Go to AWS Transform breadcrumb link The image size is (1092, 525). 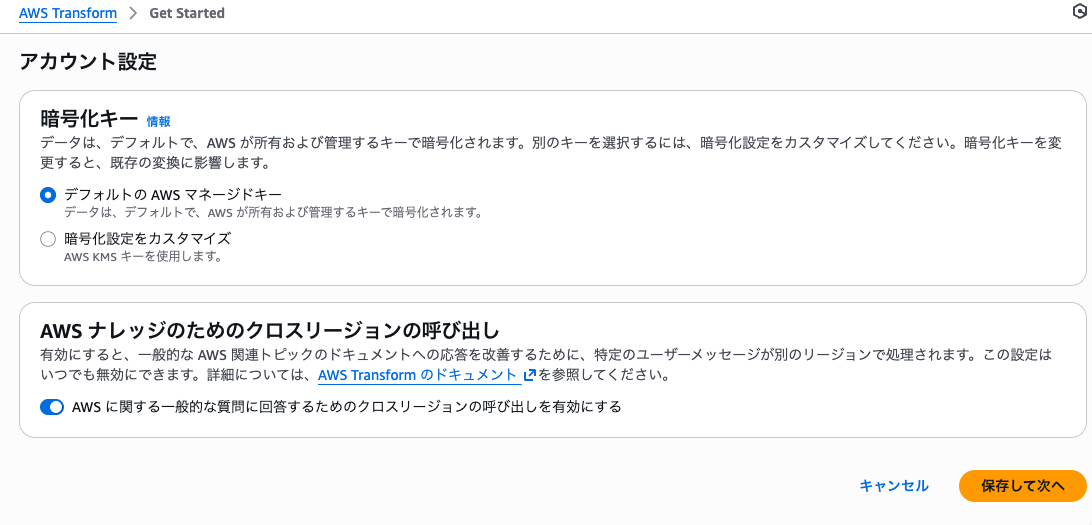(68, 14)
